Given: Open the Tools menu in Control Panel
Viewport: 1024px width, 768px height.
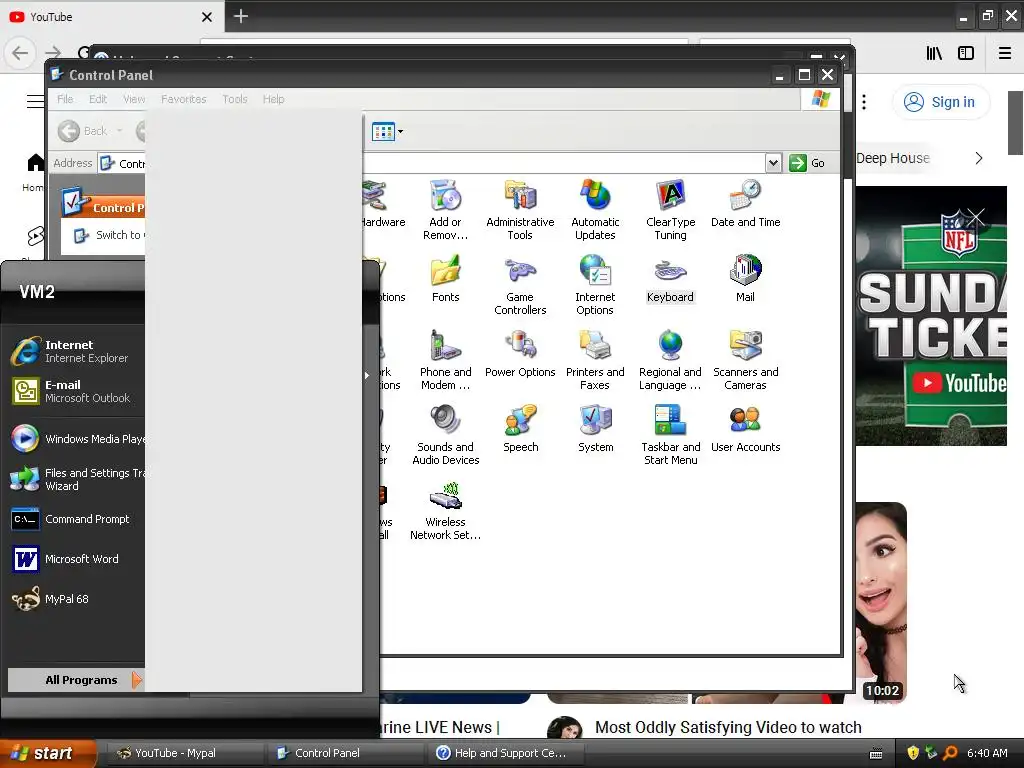Looking at the screenshot, I should pos(234,99).
